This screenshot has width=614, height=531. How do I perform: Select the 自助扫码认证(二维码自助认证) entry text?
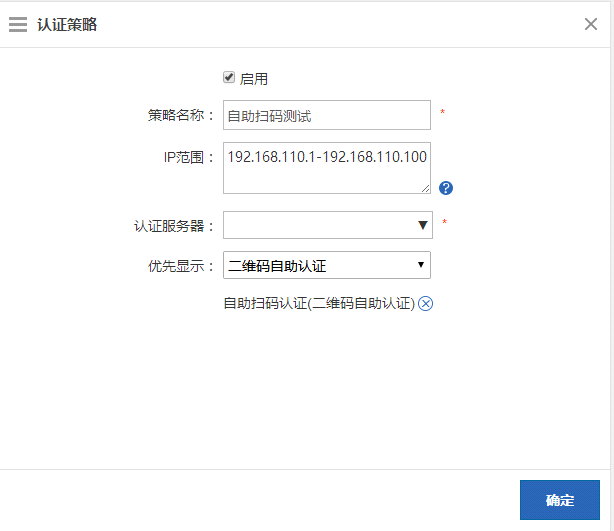[318, 304]
